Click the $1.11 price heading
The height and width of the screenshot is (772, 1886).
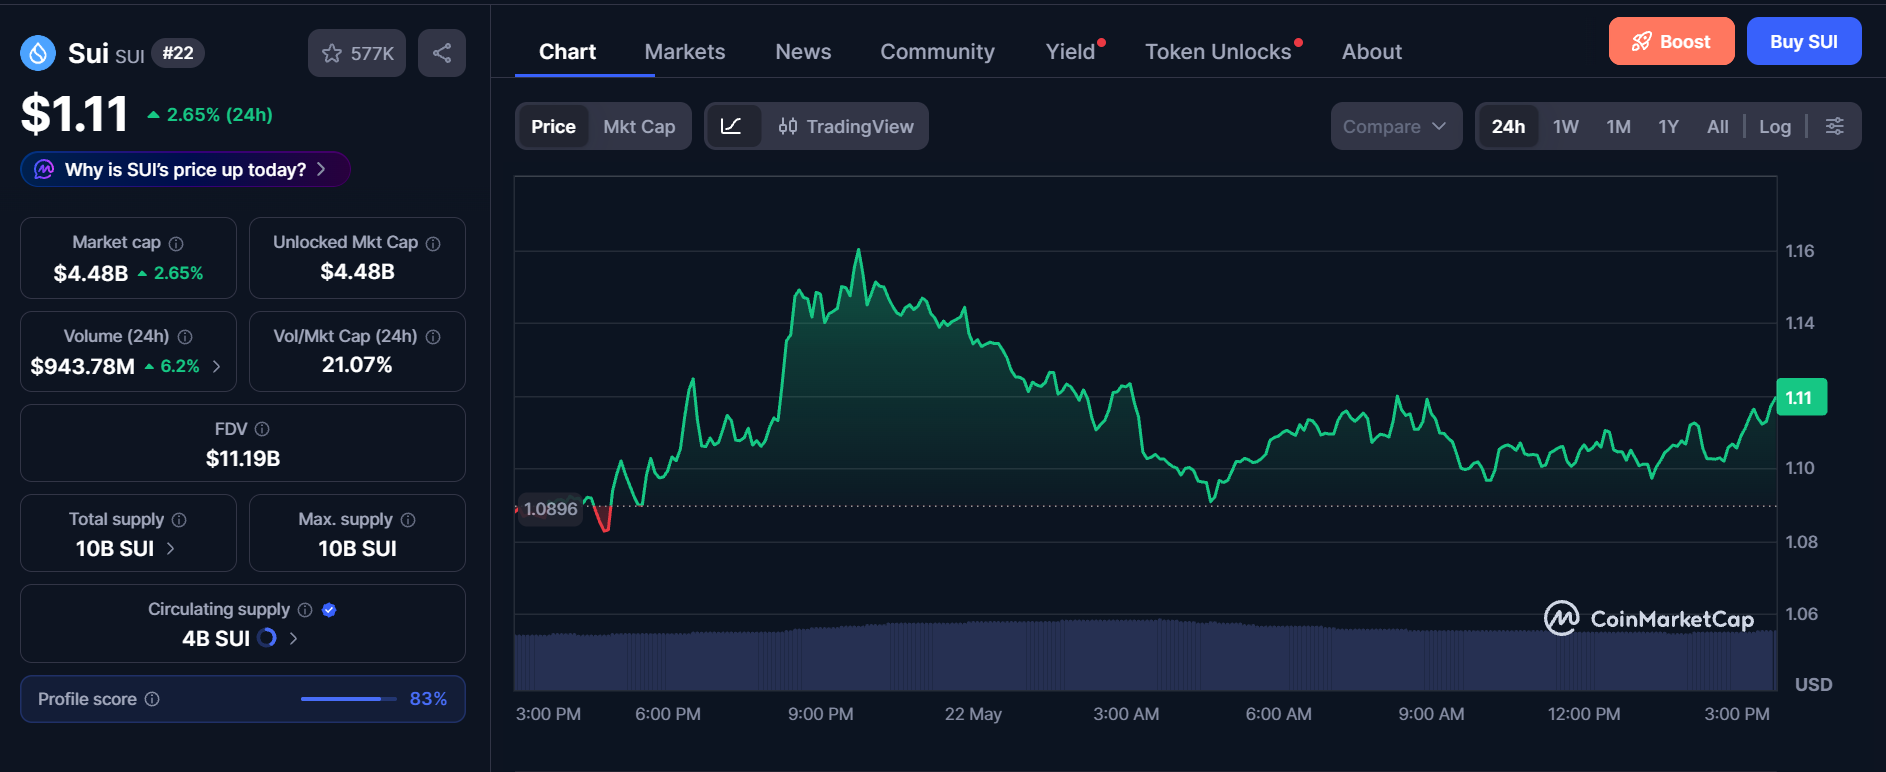coord(75,114)
